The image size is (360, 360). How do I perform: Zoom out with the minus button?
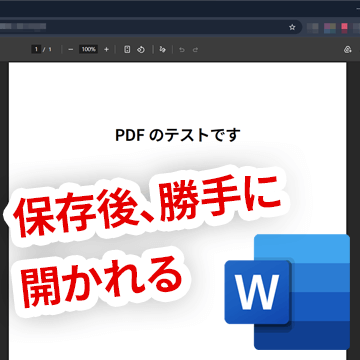(x=70, y=50)
